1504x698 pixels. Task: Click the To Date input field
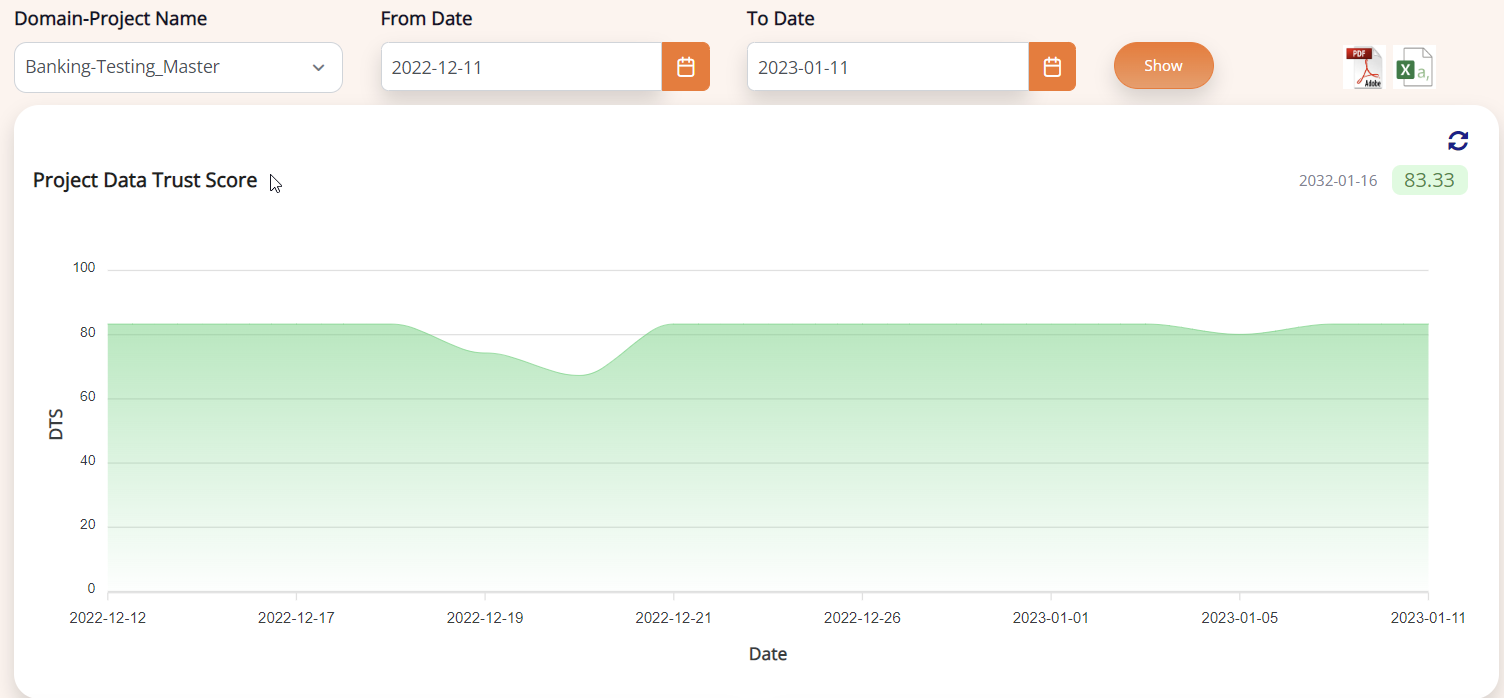[x=888, y=67]
